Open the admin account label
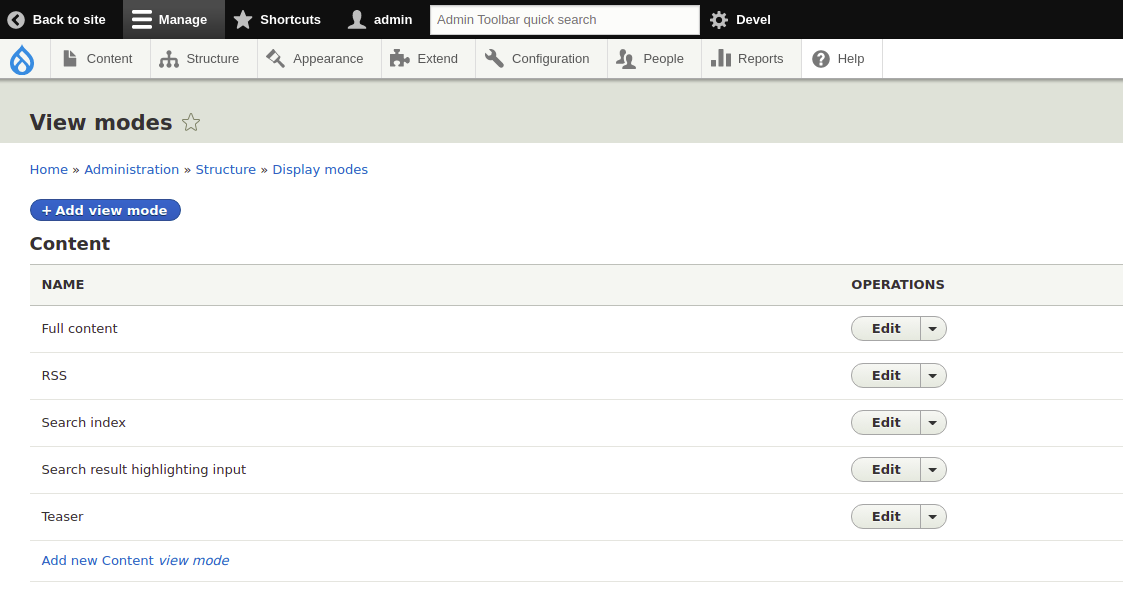 [x=393, y=20]
